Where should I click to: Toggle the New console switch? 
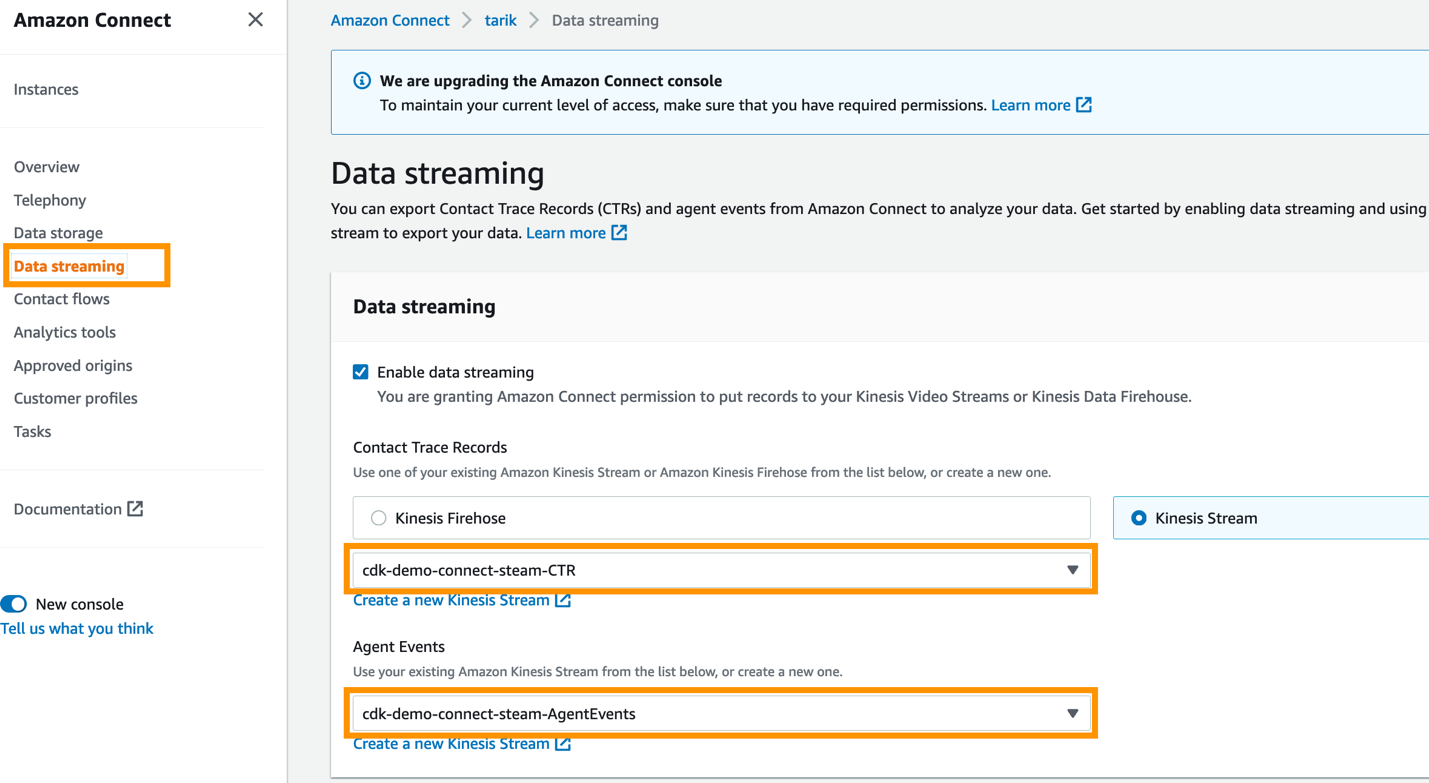tap(14, 604)
